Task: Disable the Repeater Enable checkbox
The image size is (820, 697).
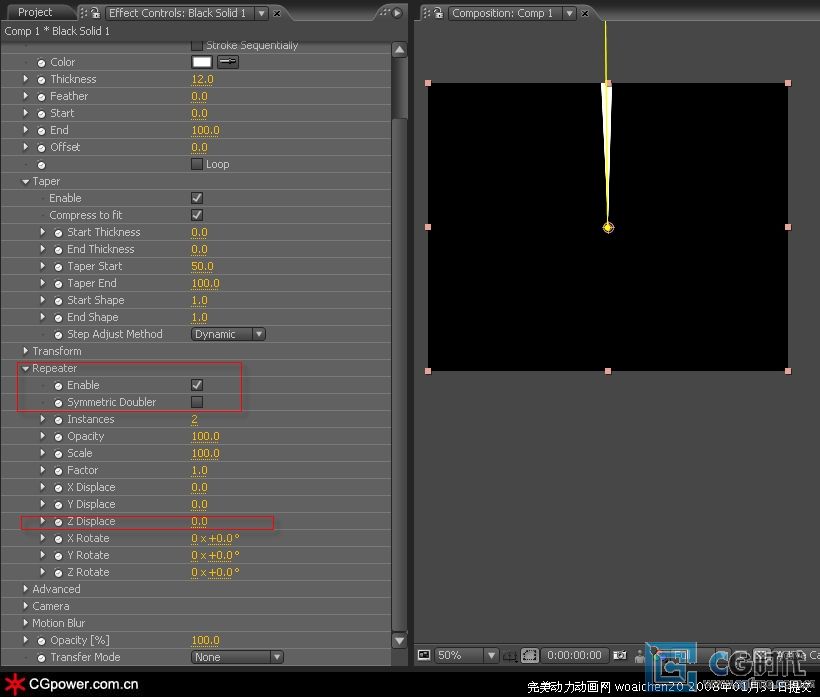Action: tap(197, 385)
